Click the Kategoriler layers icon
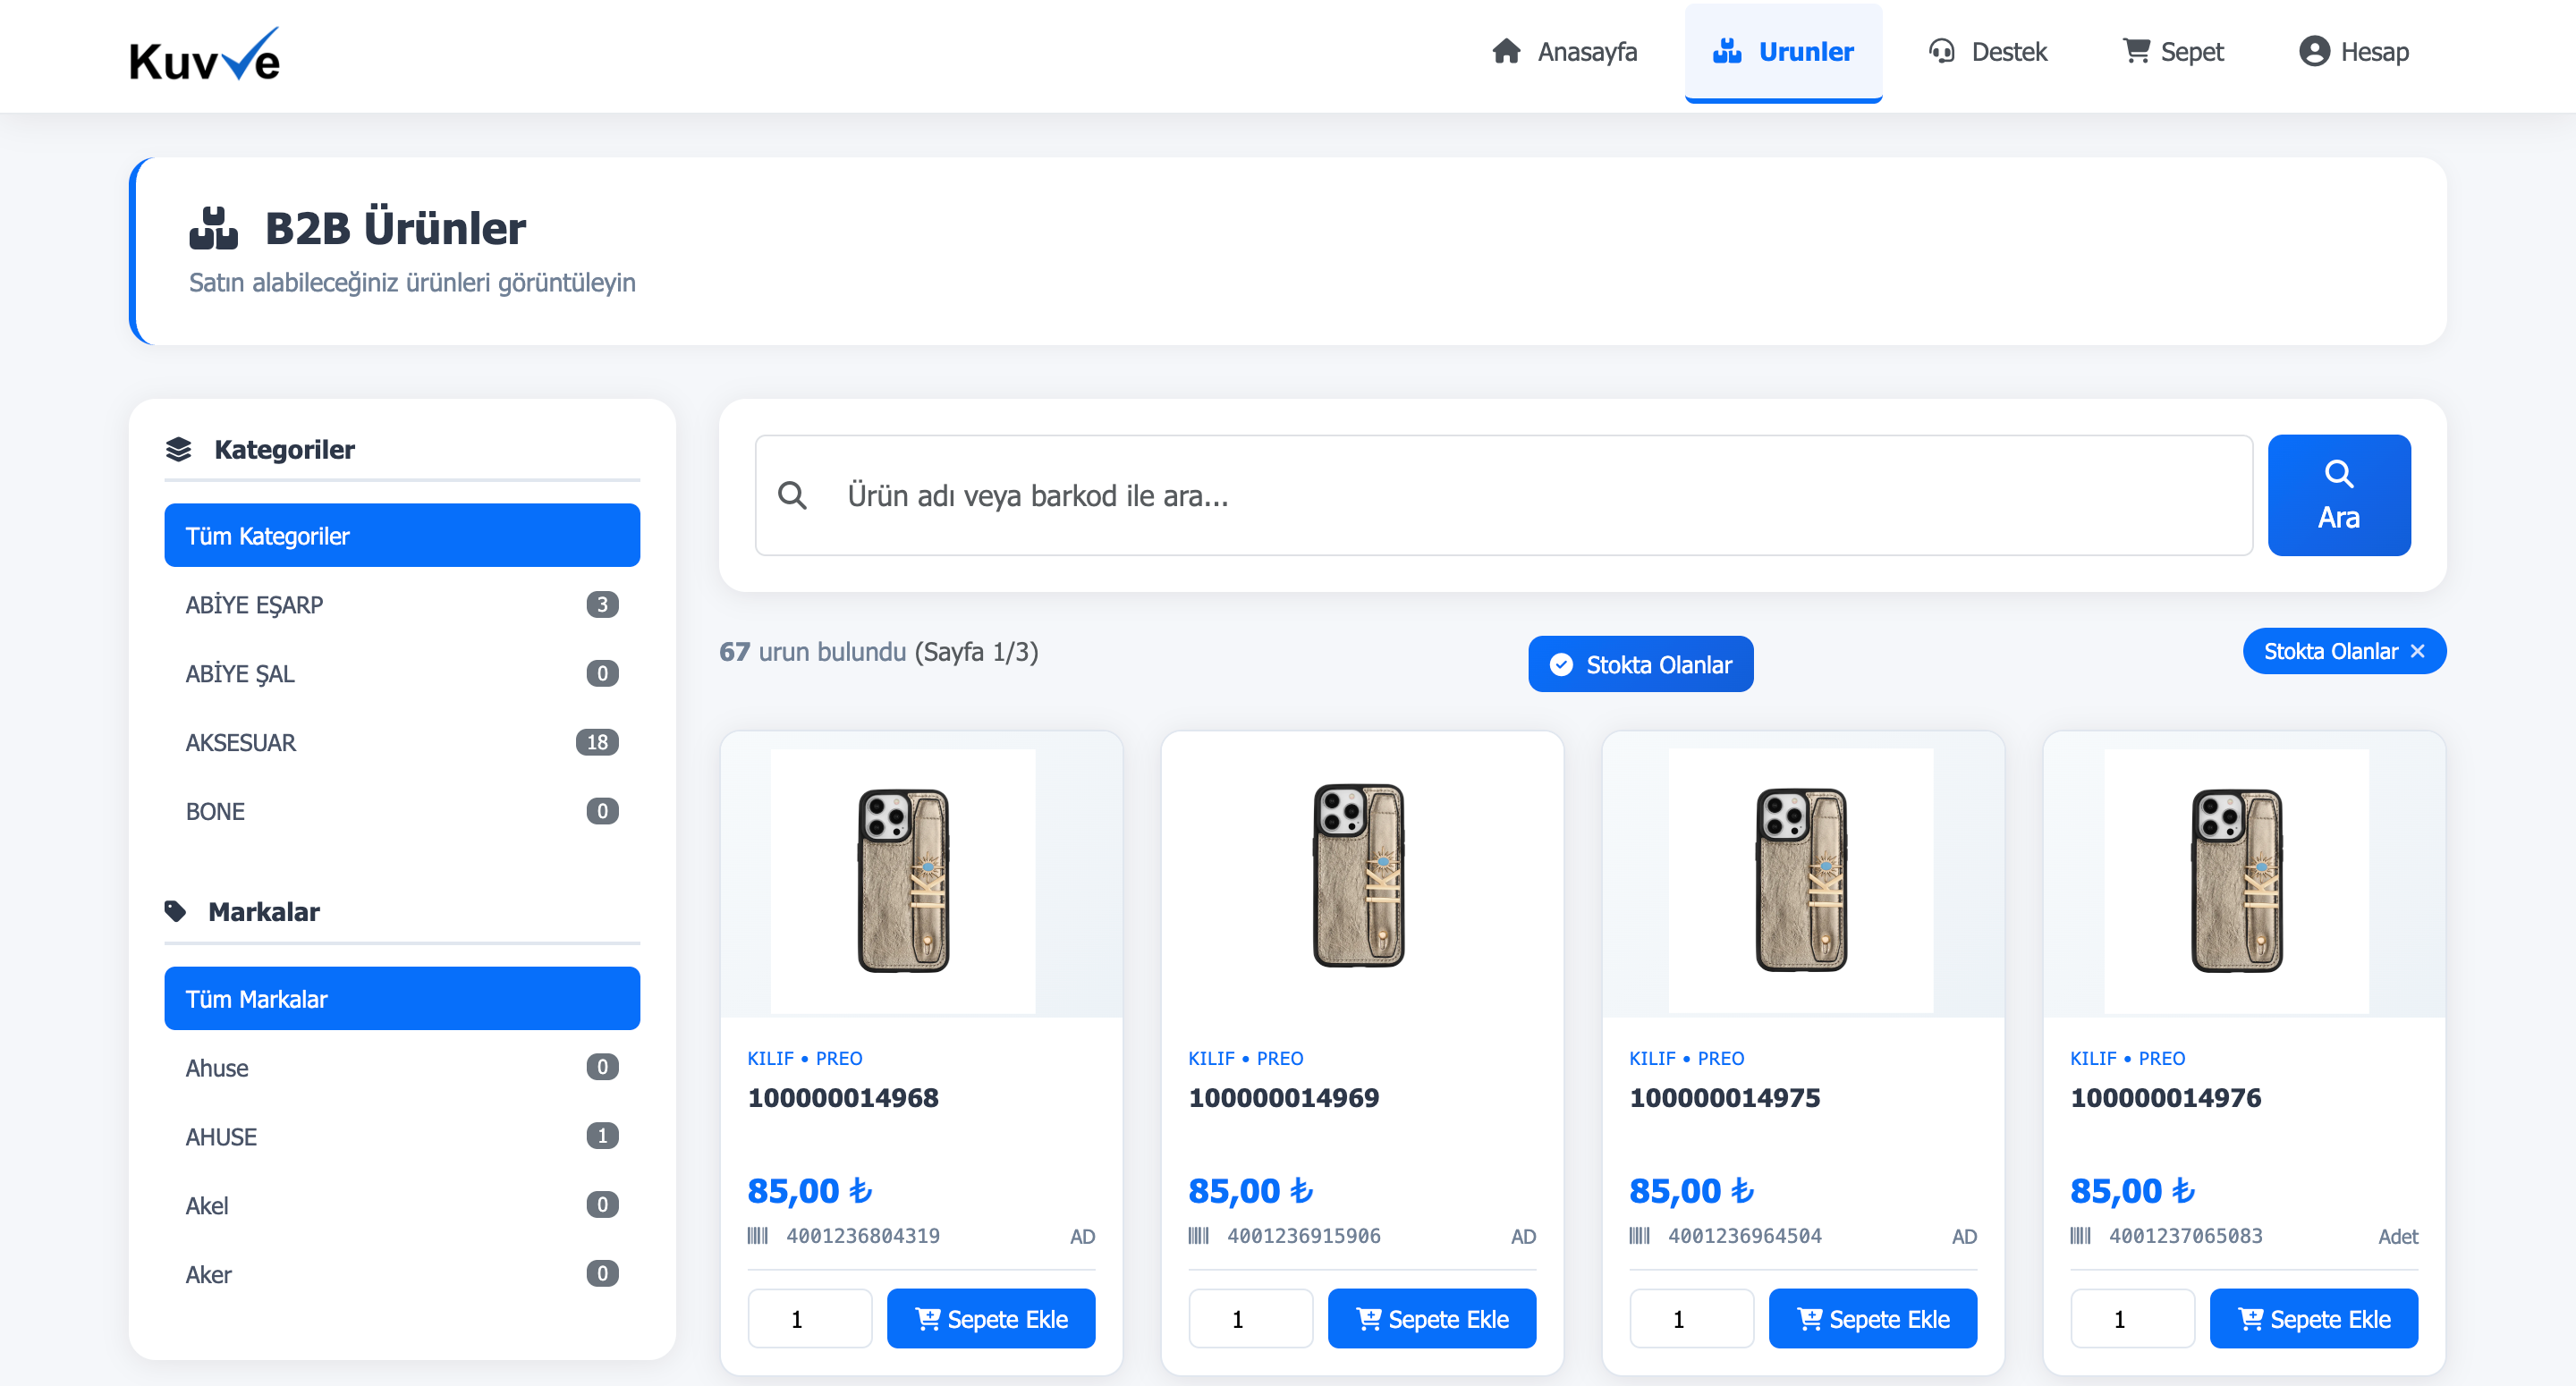This screenshot has height=1386, width=2576. point(178,449)
